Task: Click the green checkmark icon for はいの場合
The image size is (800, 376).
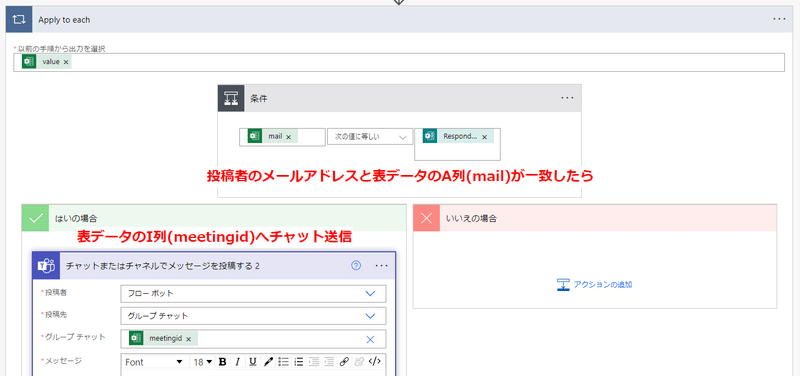Action: tap(36, 218)
